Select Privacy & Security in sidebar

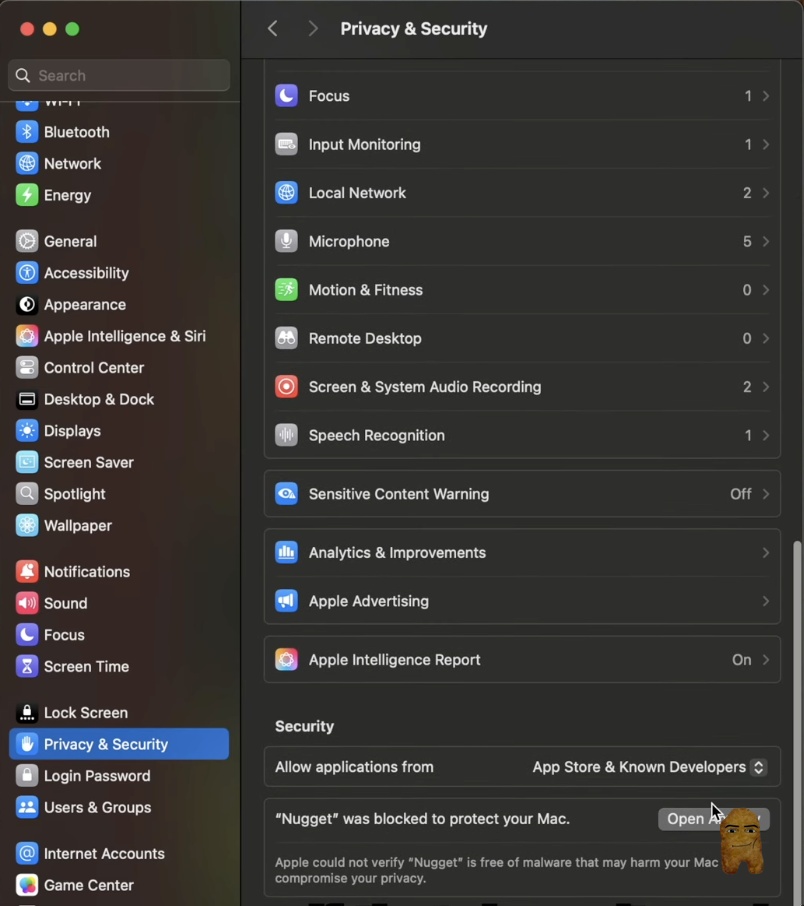pos(119,744)
